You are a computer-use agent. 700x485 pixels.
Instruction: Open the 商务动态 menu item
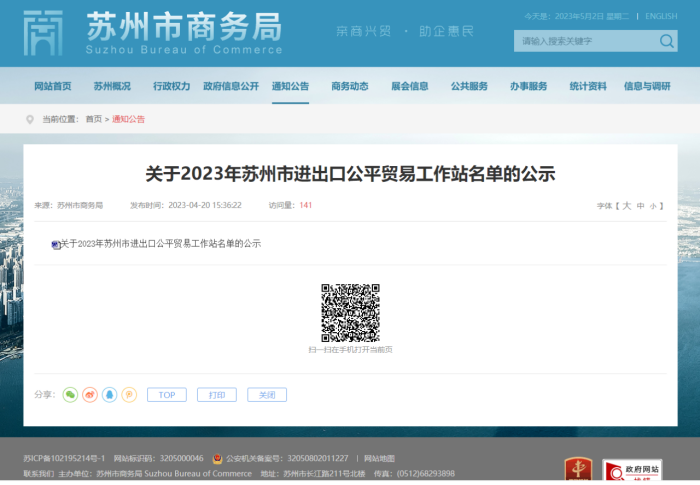click(x=350, y=86)
